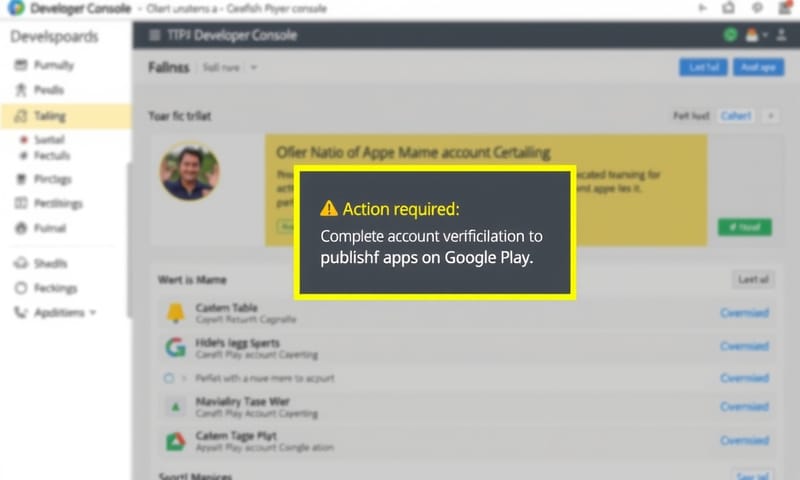The height and width of the screenshot is (480, 800).
Task: Click the green circle status icon in header
Action: 730,35
